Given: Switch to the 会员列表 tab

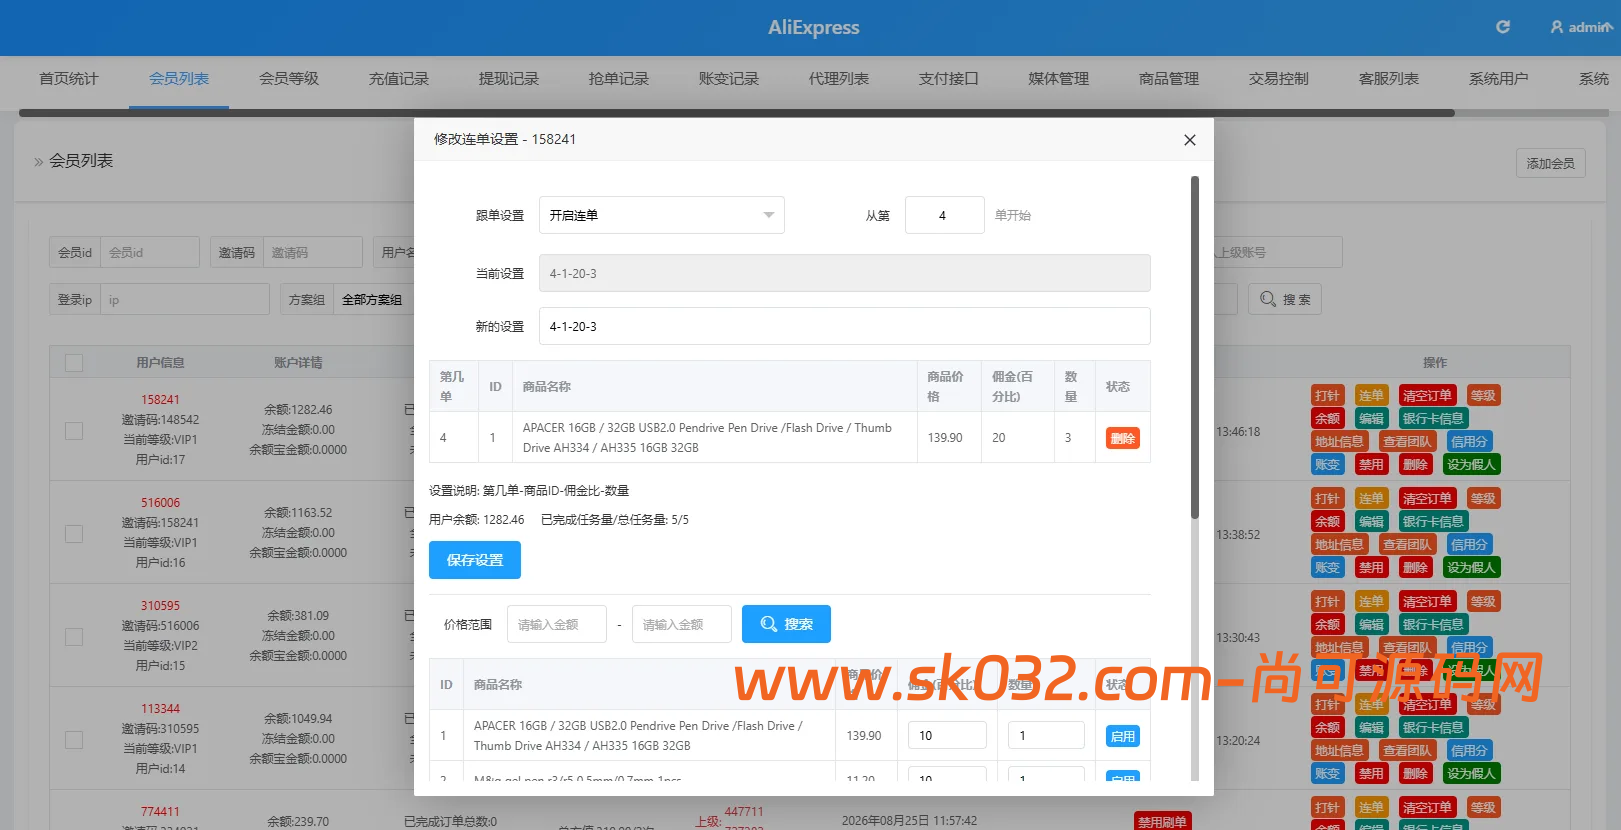Looking at the screenshot, I should [x=179, y=79].
